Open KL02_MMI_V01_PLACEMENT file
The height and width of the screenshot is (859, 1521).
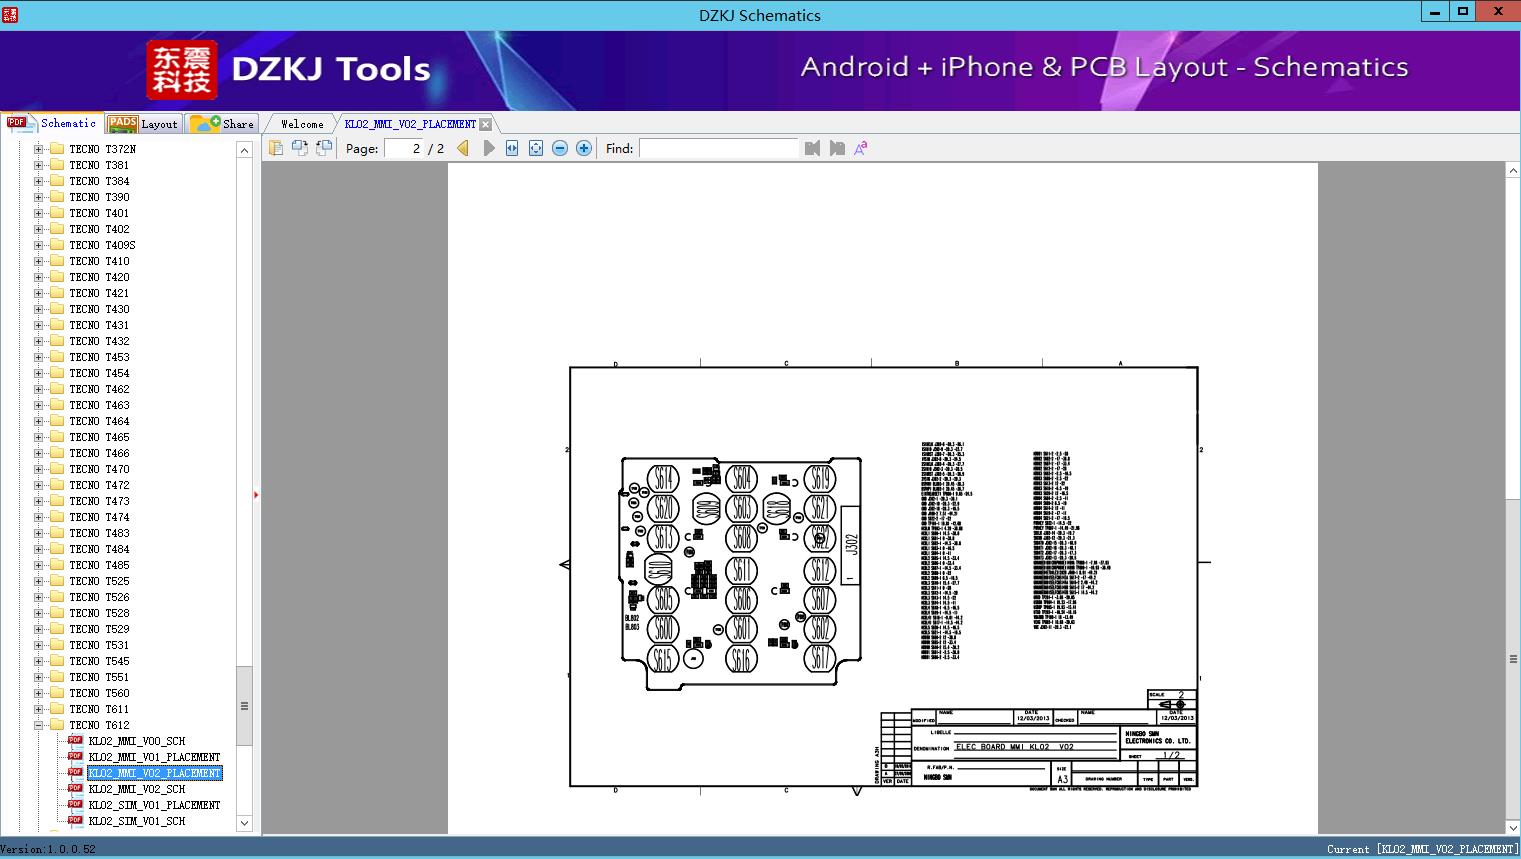click(155, 757)
